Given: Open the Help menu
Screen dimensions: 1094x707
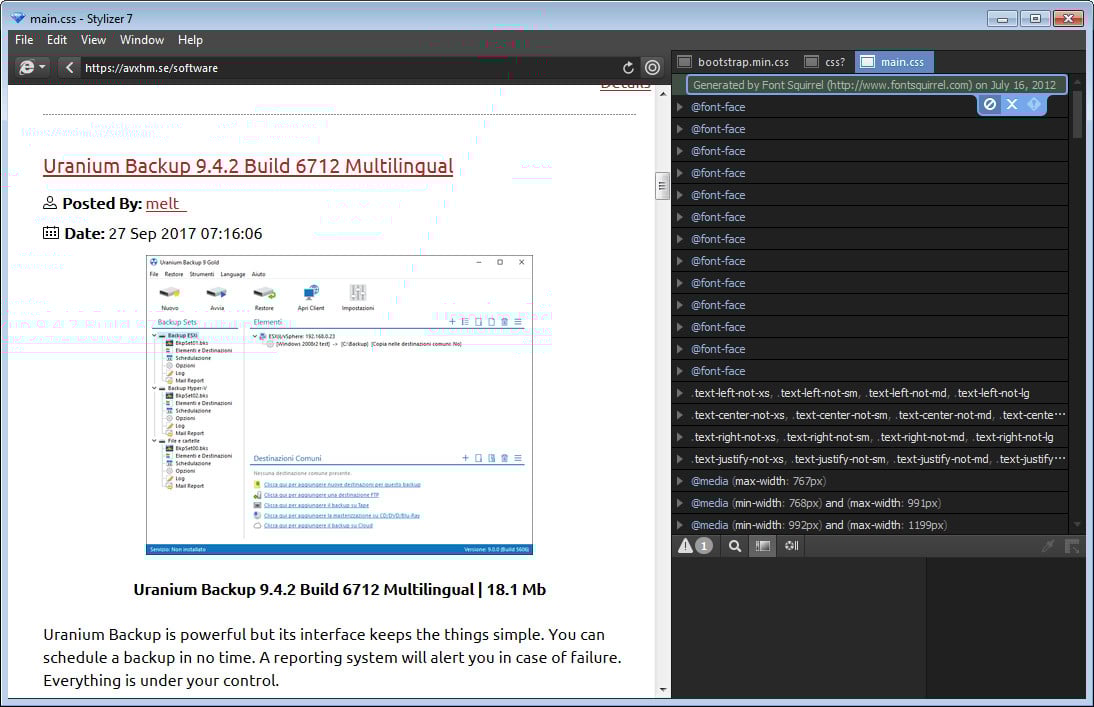Looking at the screenshot, I should tap(190, 40).
